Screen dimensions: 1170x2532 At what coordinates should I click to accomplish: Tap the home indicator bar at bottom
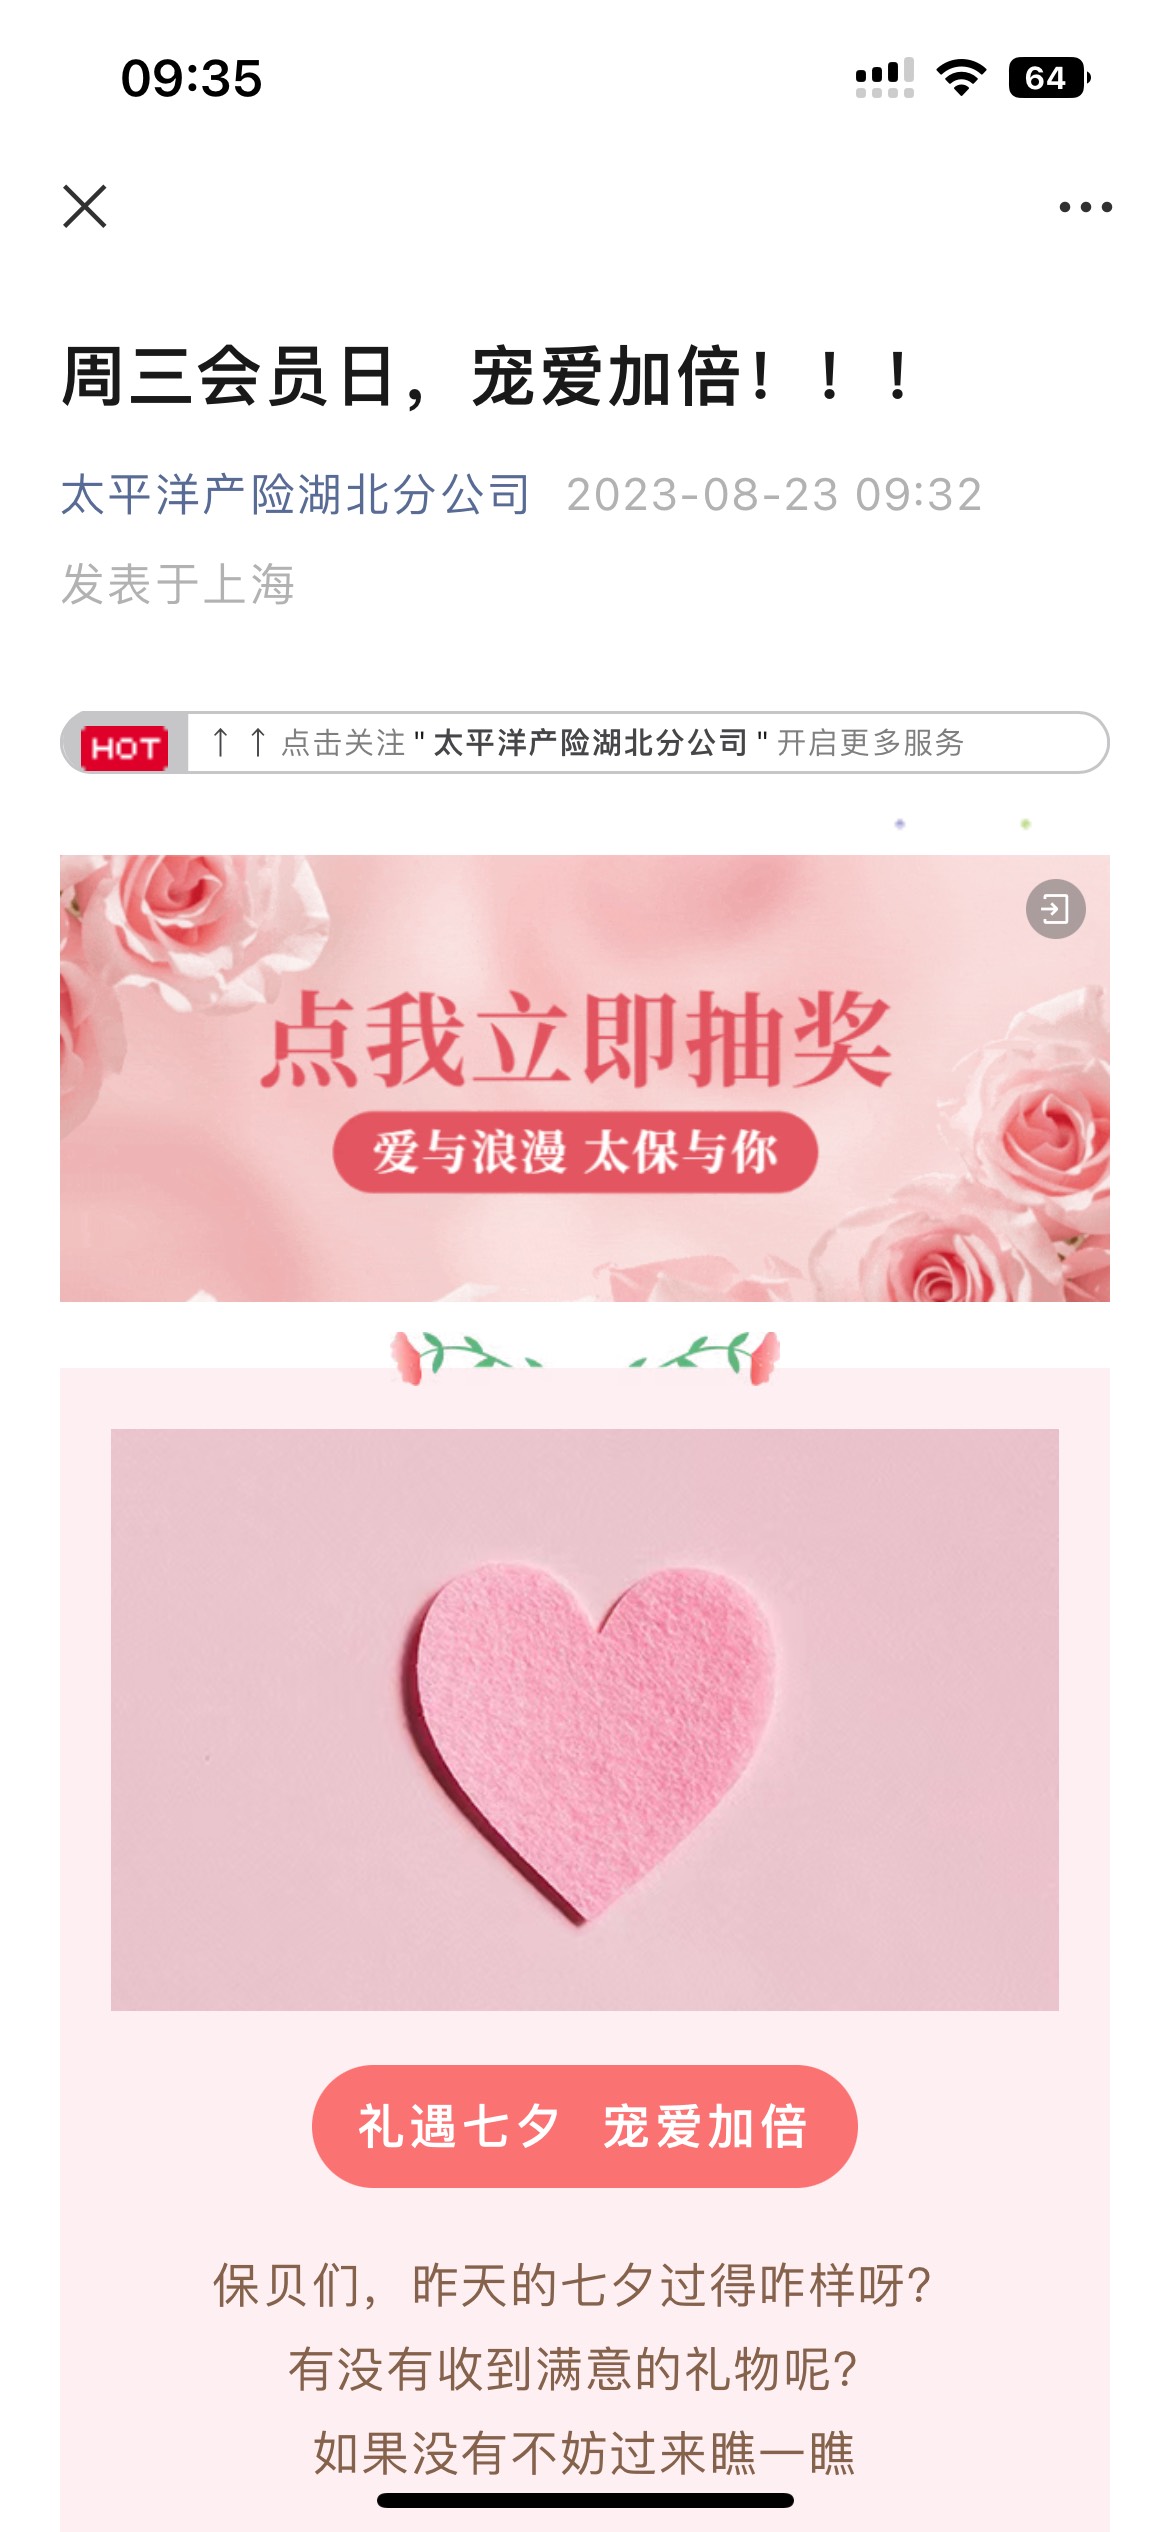pyautogui.click(x=585, y=2500)
